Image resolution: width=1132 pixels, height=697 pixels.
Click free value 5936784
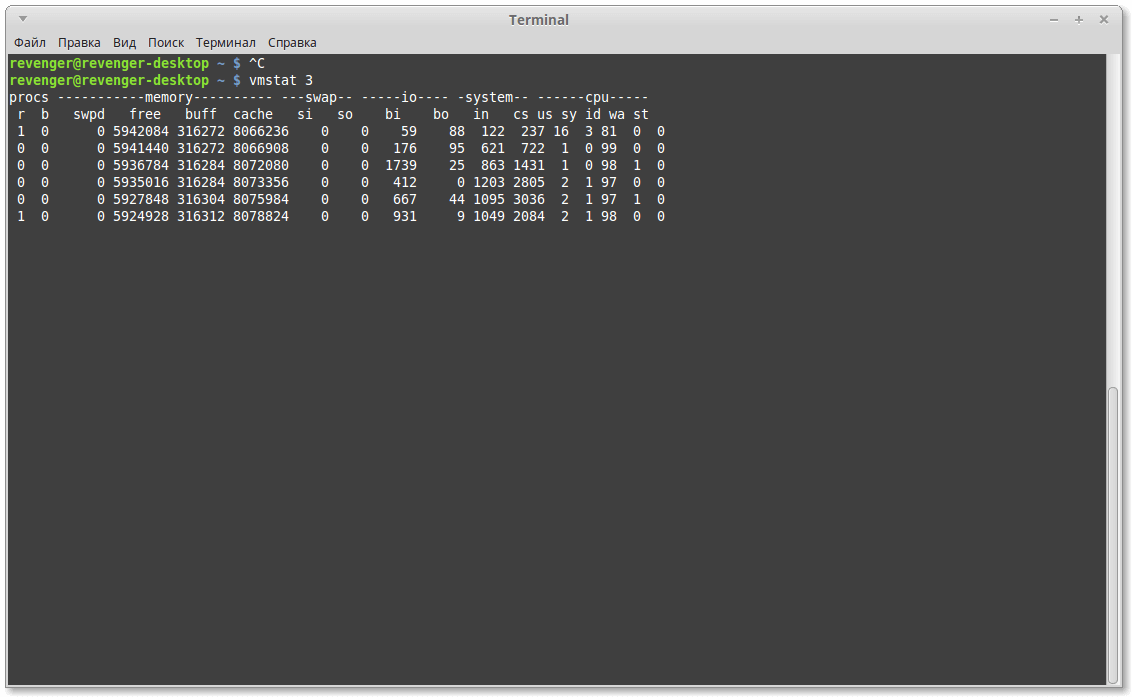(x=141, y=165)
